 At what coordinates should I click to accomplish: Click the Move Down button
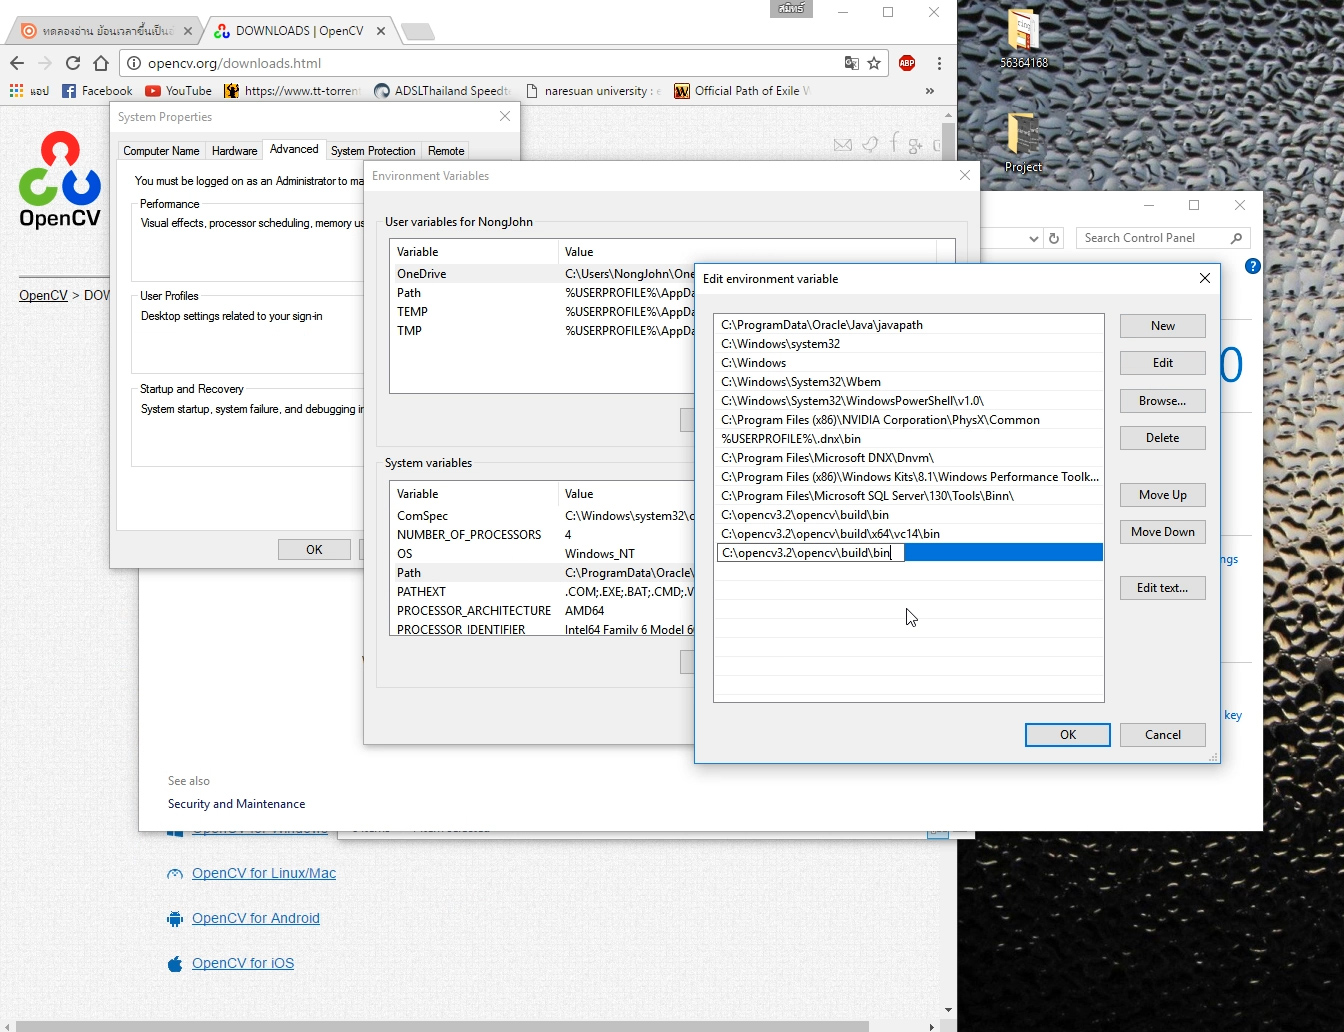[x=1162, y=531]
